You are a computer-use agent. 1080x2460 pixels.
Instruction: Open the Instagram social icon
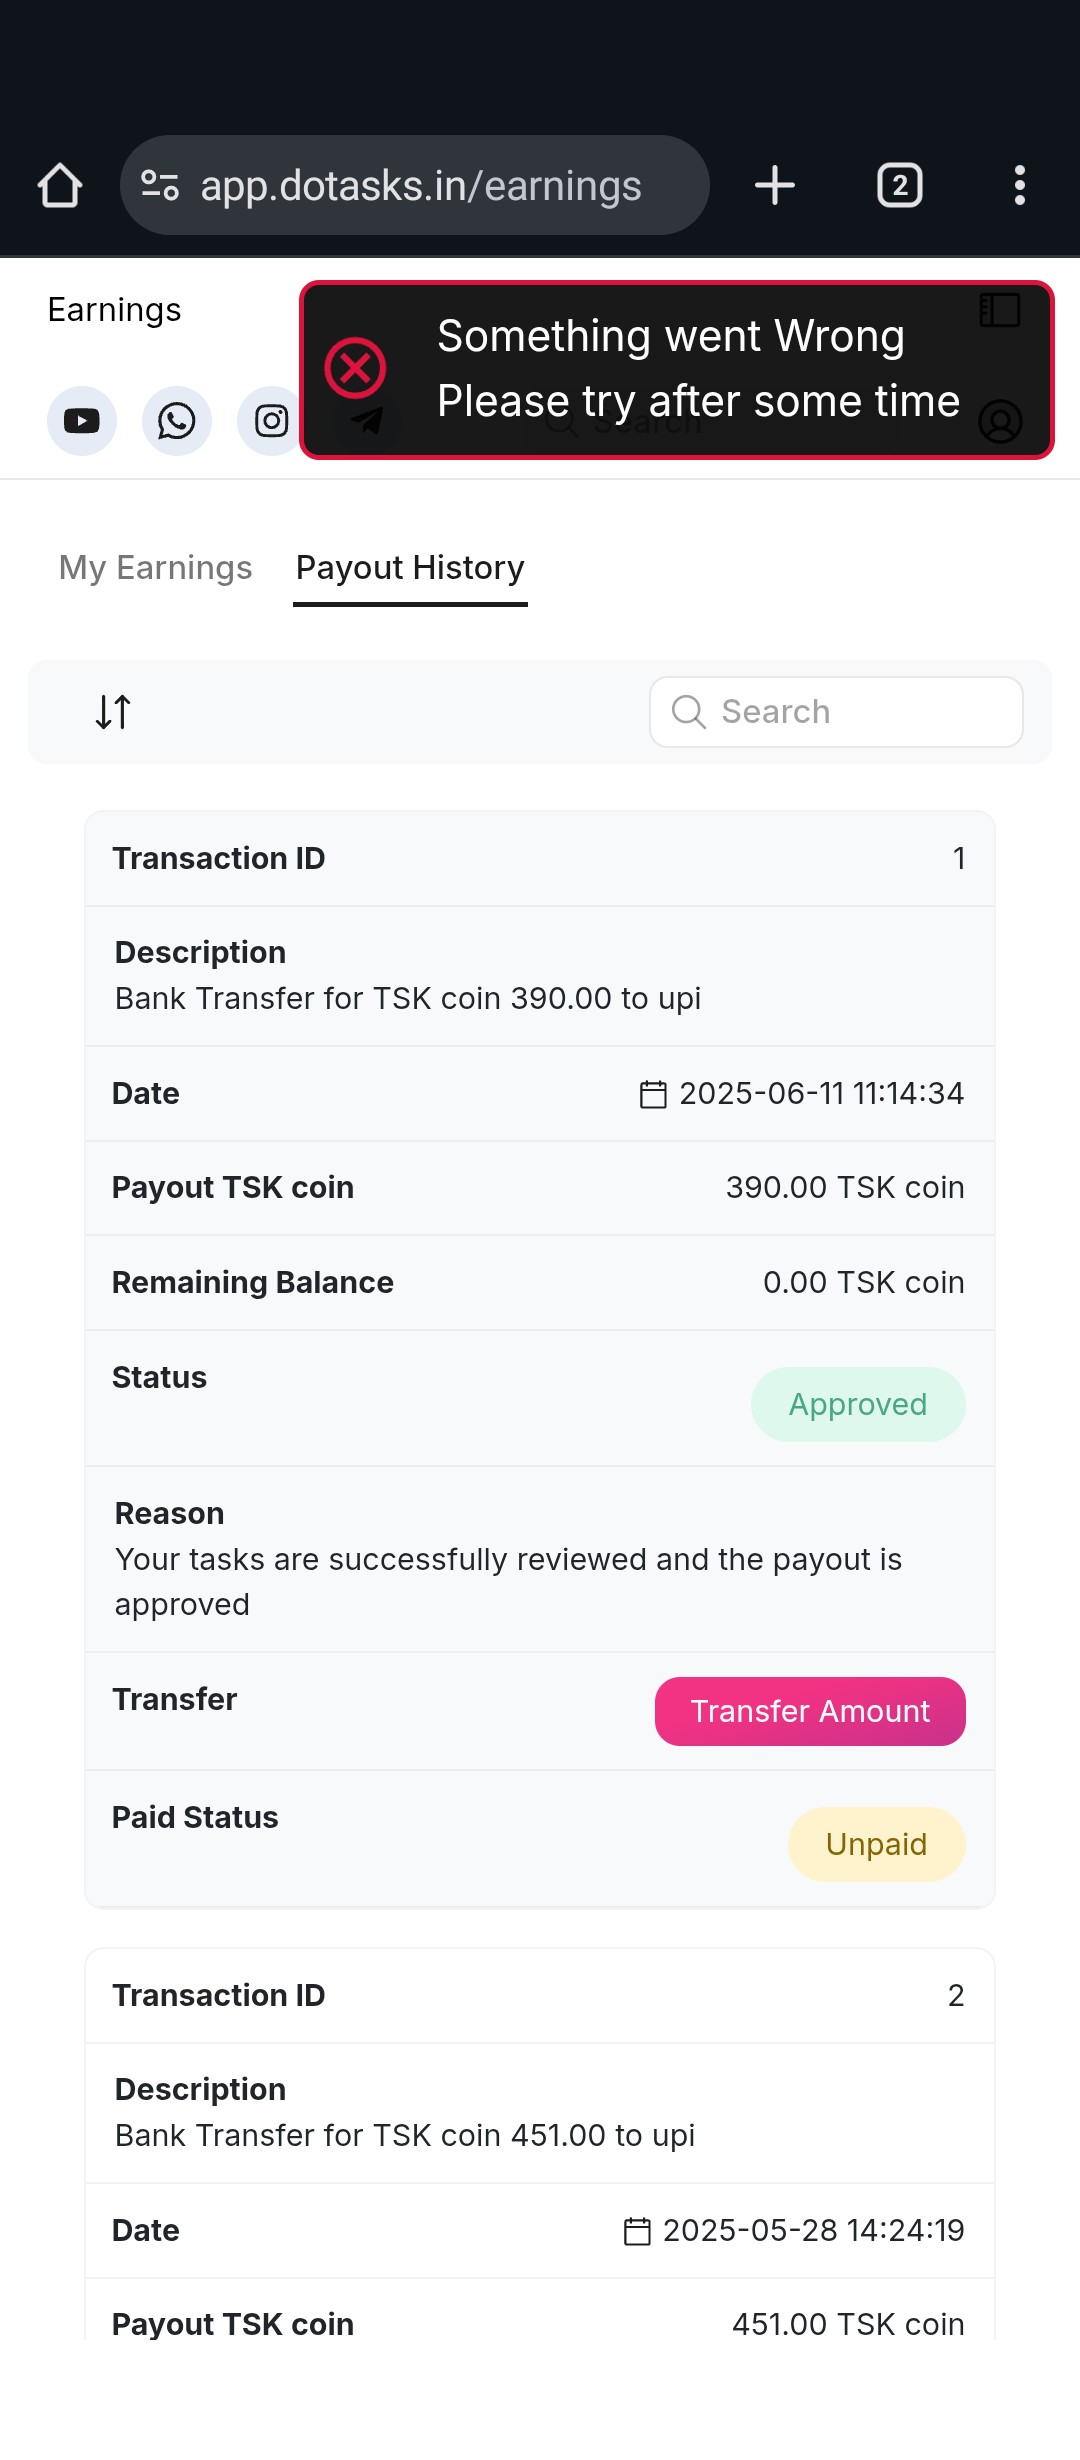pos(270,421)
